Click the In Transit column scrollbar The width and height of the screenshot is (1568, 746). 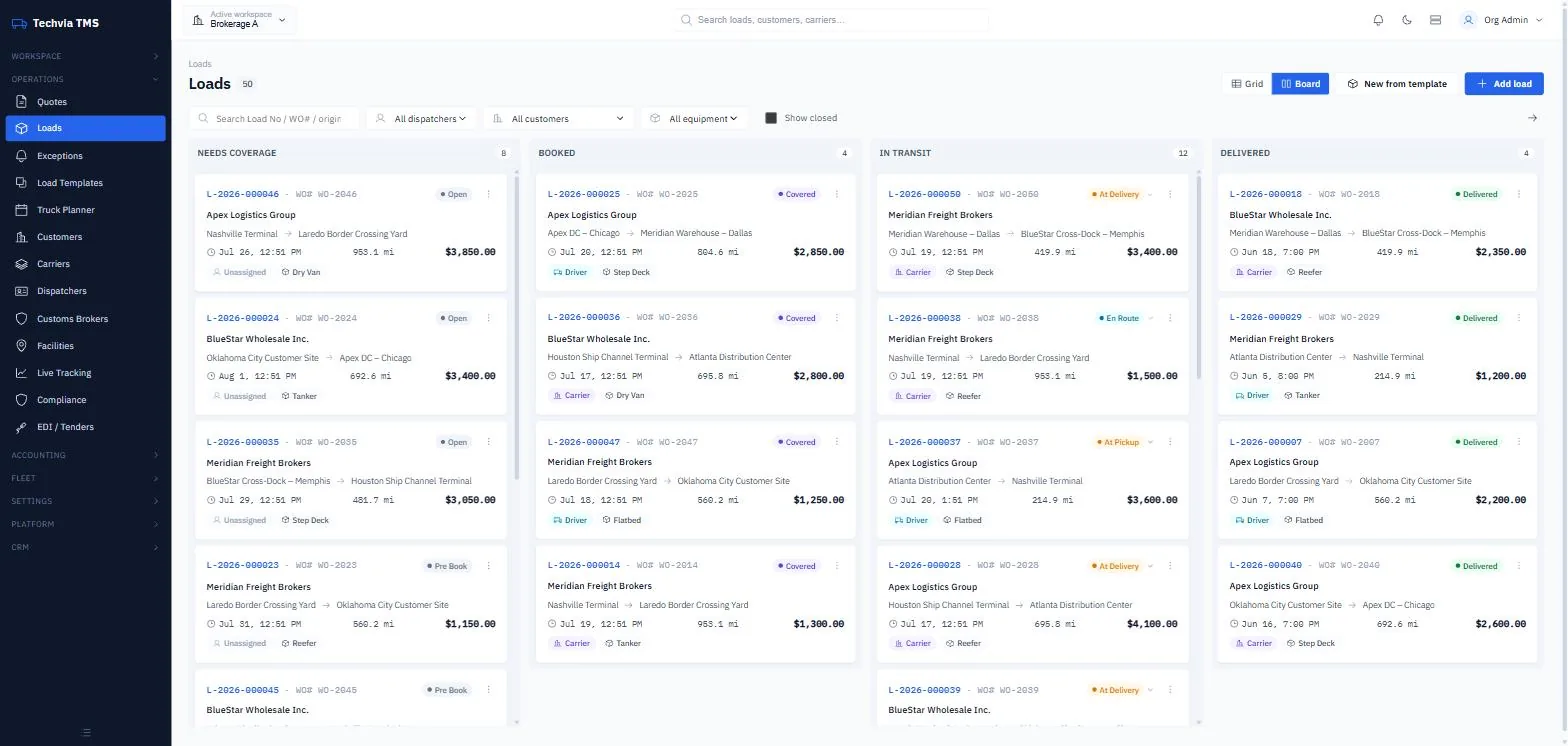click(x=1199, y=277)
